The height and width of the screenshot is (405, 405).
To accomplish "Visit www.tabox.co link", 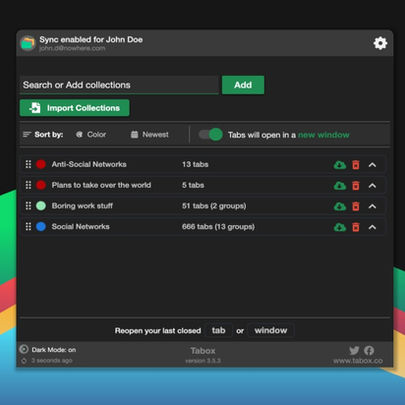I will 358,361.
